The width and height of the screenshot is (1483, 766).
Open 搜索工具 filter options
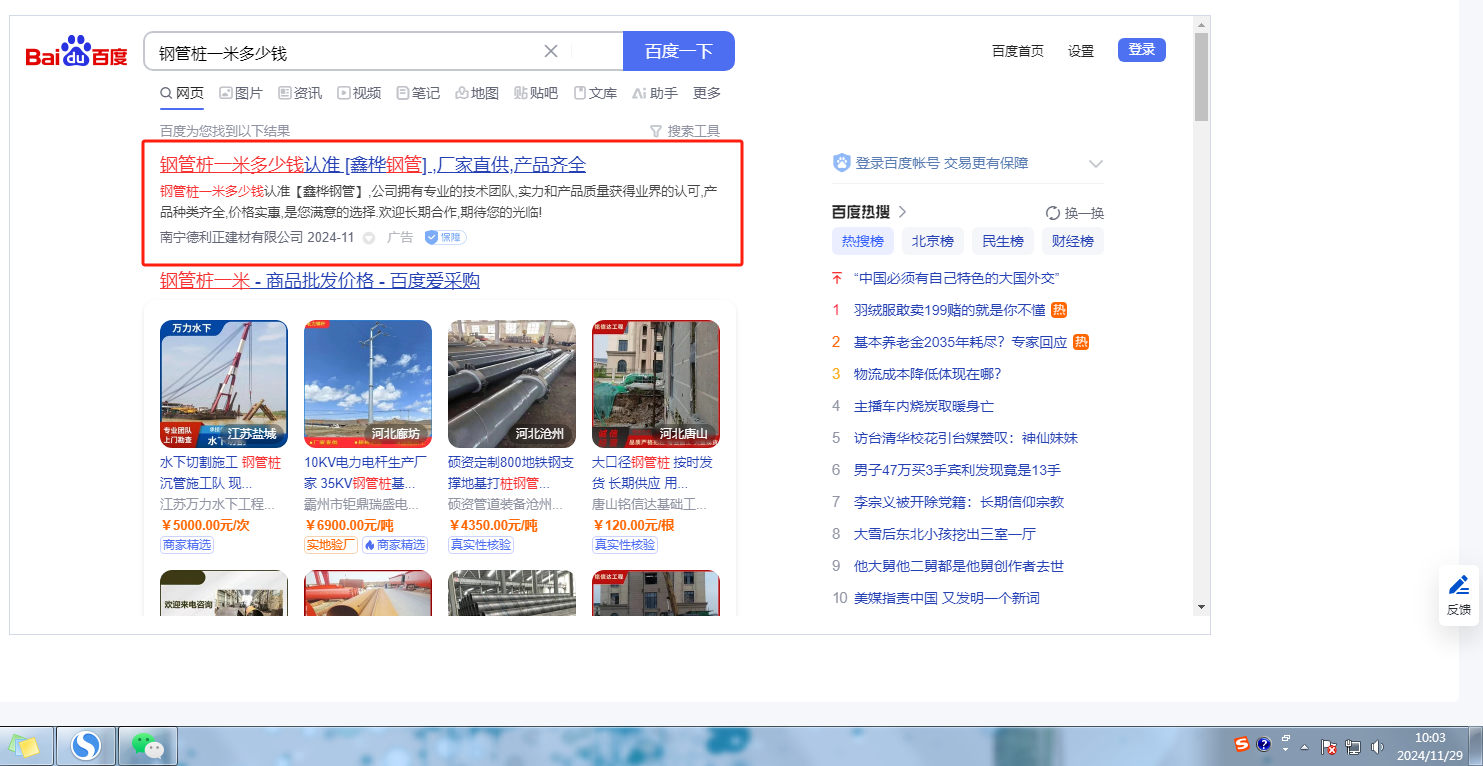click(x=685, y=131)
